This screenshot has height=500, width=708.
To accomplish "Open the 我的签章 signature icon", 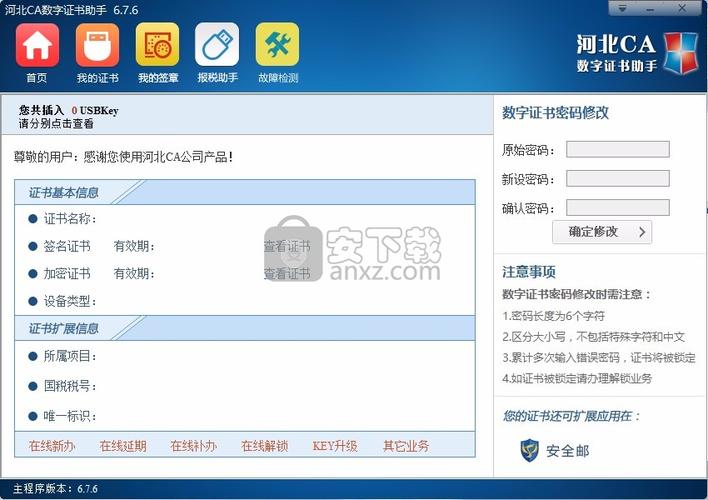I will pyautogui.click(x=157, y=45).
